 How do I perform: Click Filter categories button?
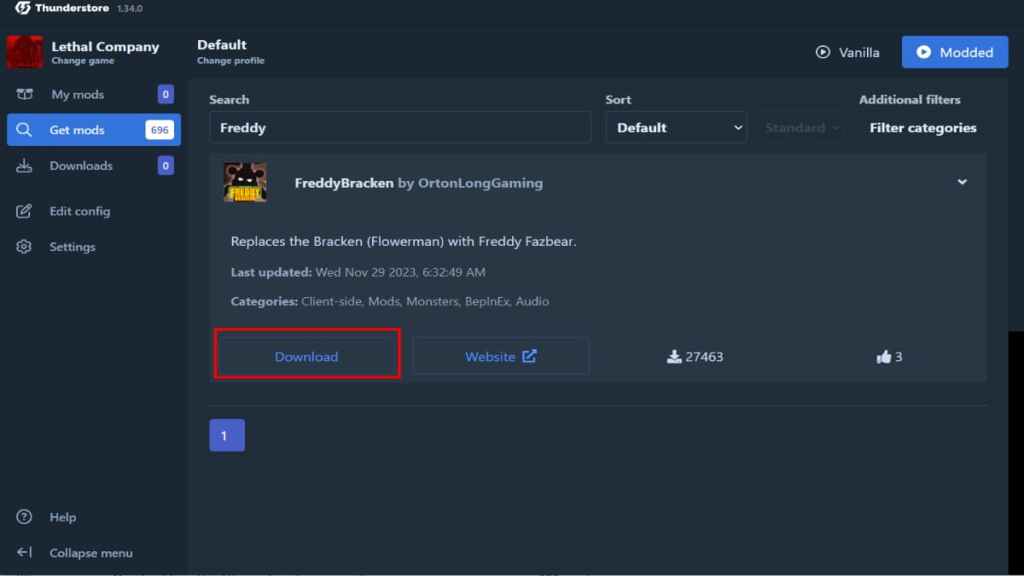(922, 128)
